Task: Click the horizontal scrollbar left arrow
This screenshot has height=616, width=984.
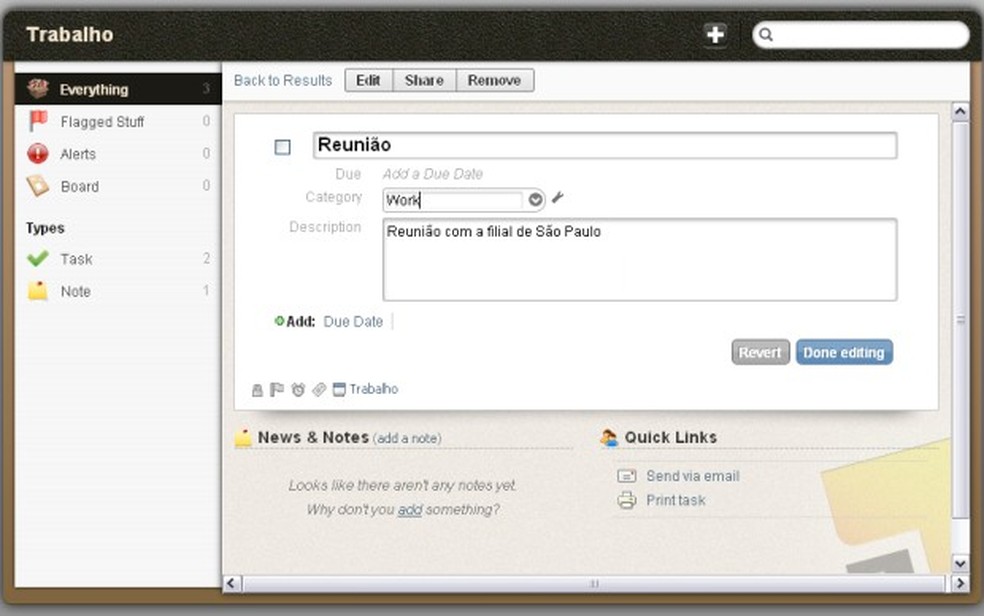Action: (231, 583)
